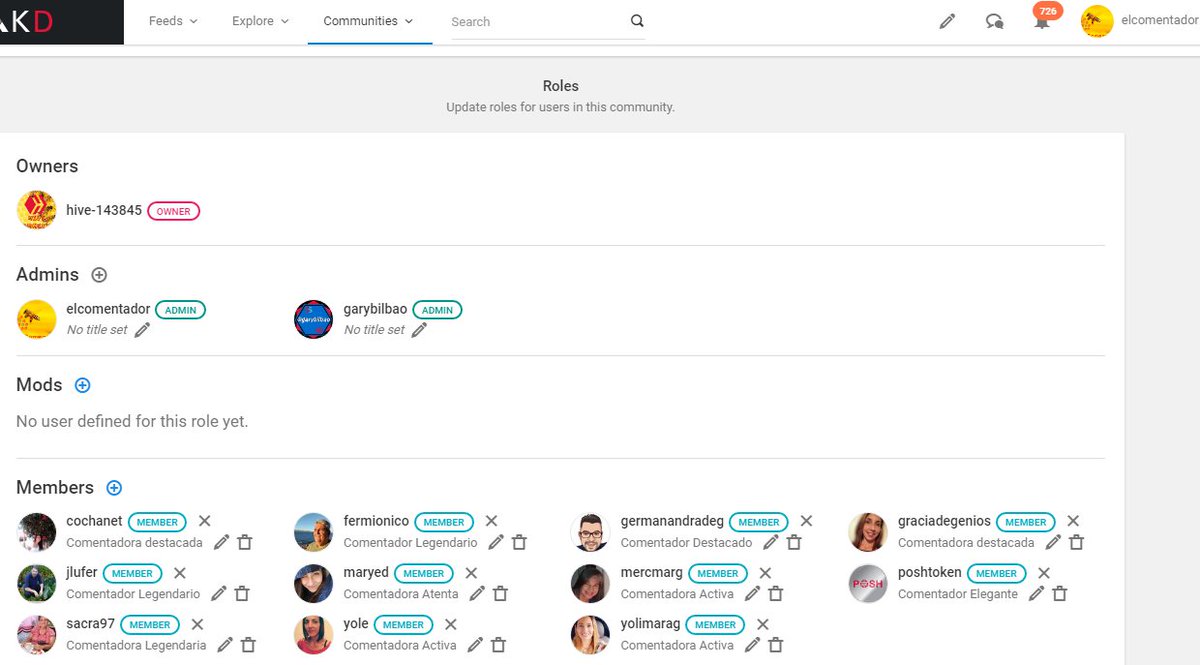Open the Feeds dropdown menu
This screenshot has width=1200, height=665.
pyautogui.click(x=173, y=21)
